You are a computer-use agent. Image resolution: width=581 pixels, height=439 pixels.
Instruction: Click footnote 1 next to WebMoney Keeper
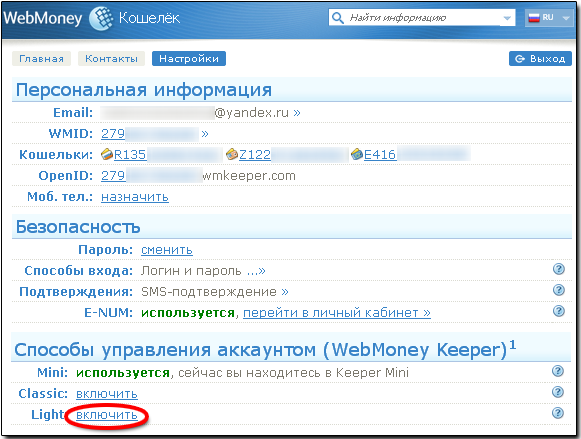coord(512,345)
